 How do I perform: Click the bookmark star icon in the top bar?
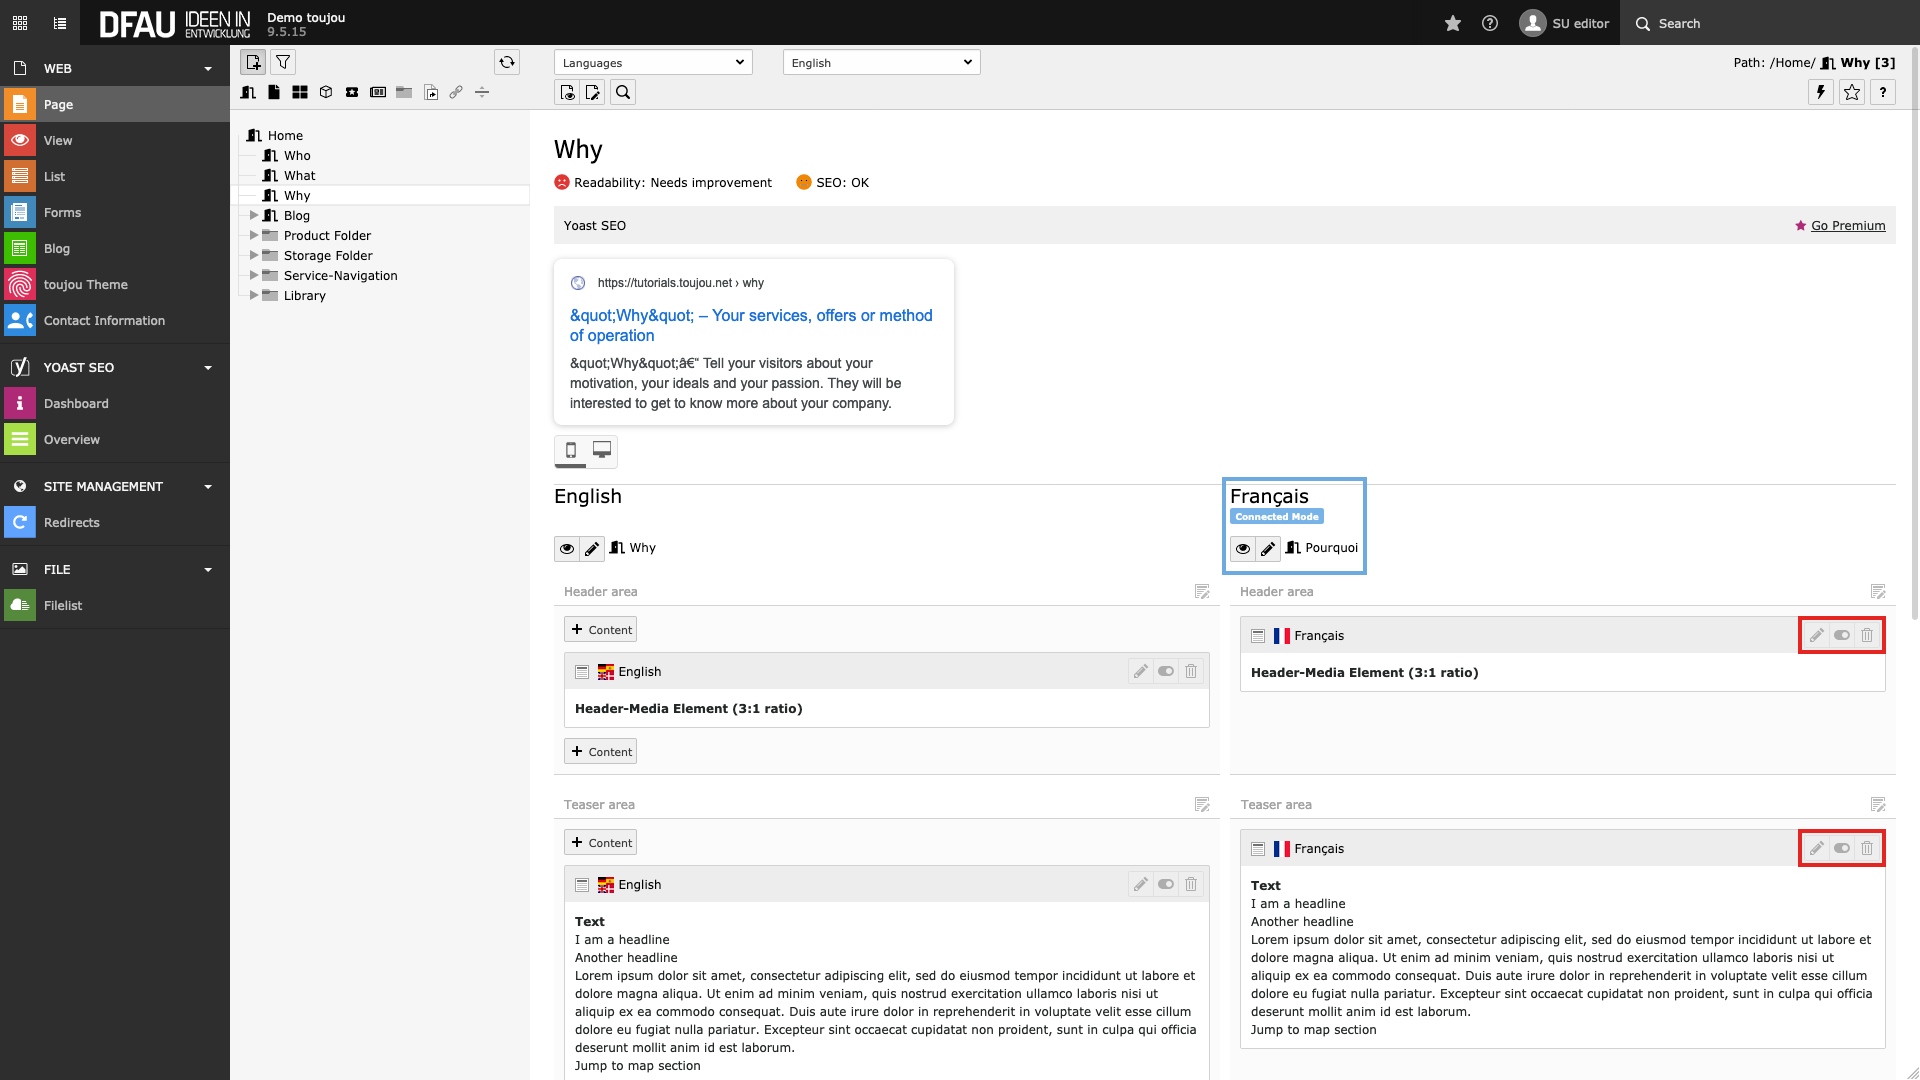pos(1453,23)
